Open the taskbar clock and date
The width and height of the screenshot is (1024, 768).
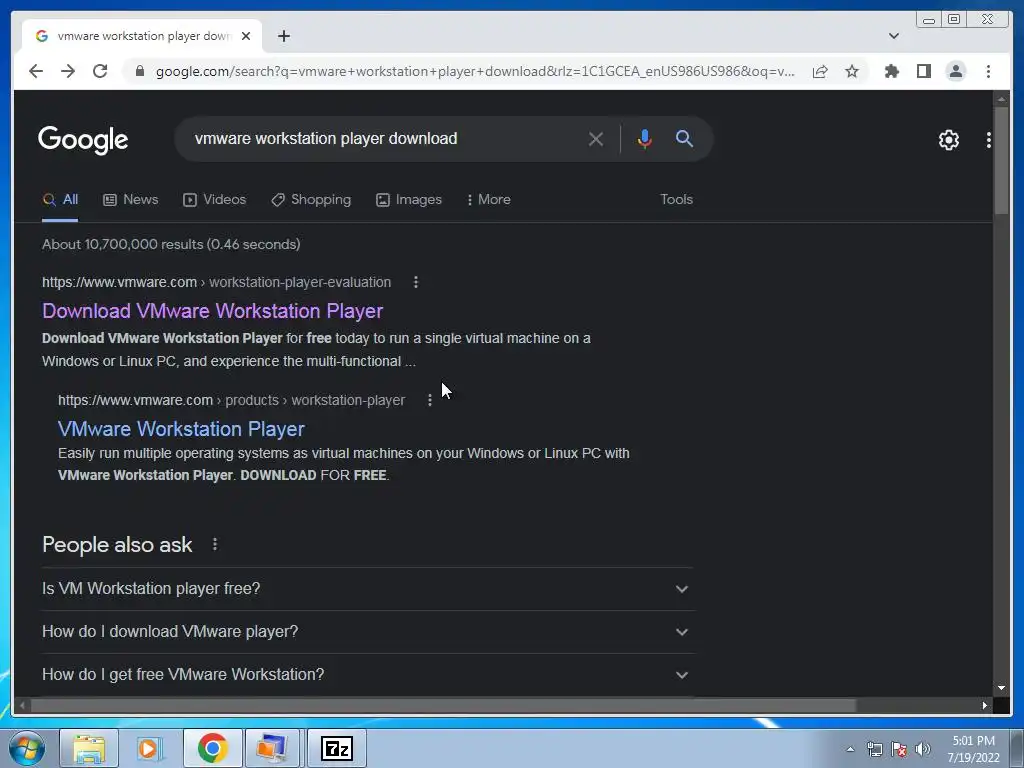[973, 749]
